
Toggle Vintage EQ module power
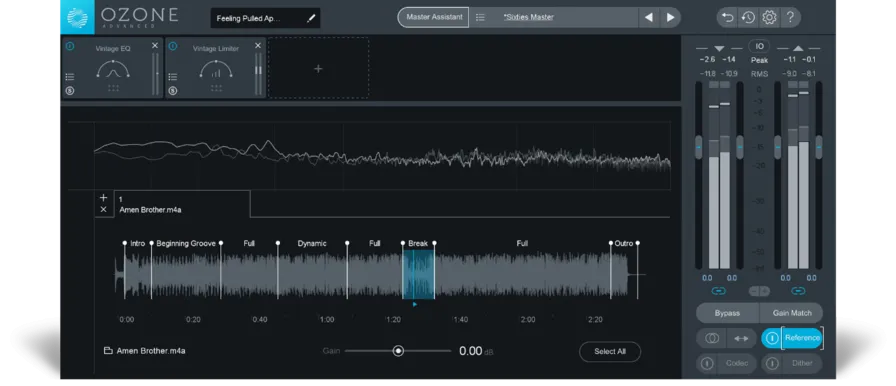coord(70,46)
